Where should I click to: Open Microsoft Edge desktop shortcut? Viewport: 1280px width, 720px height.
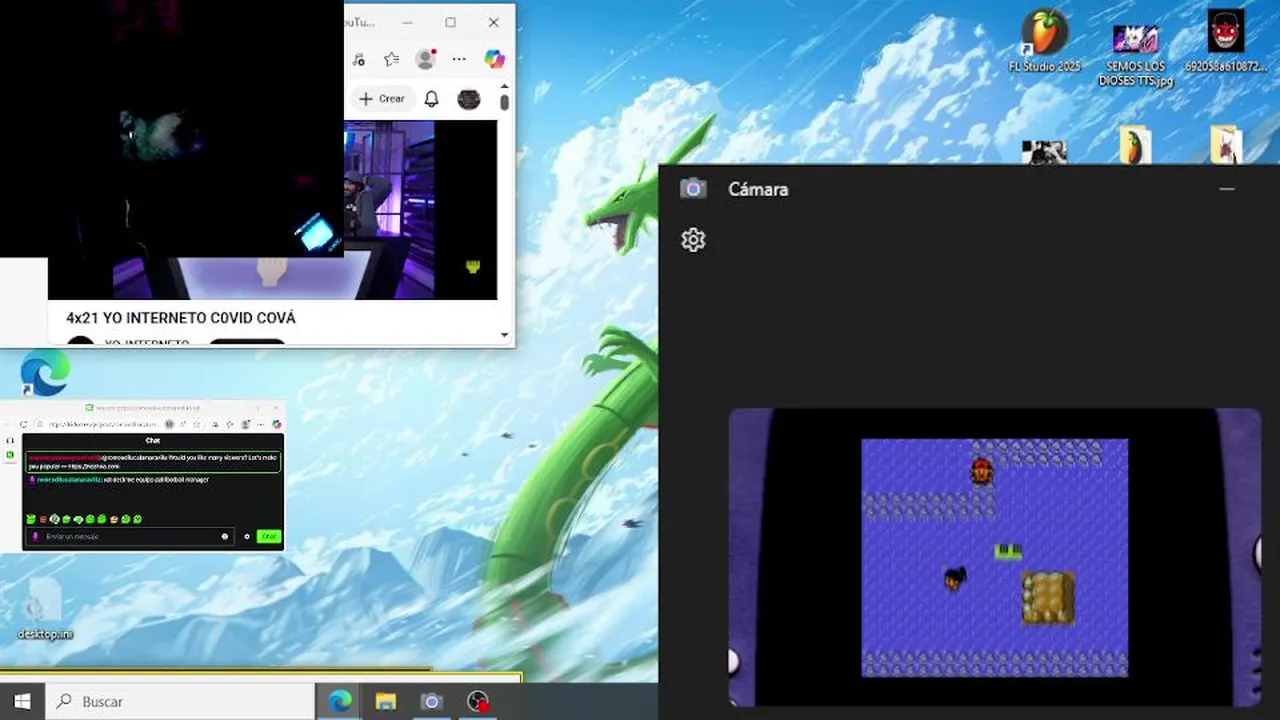tap(45, 373)
